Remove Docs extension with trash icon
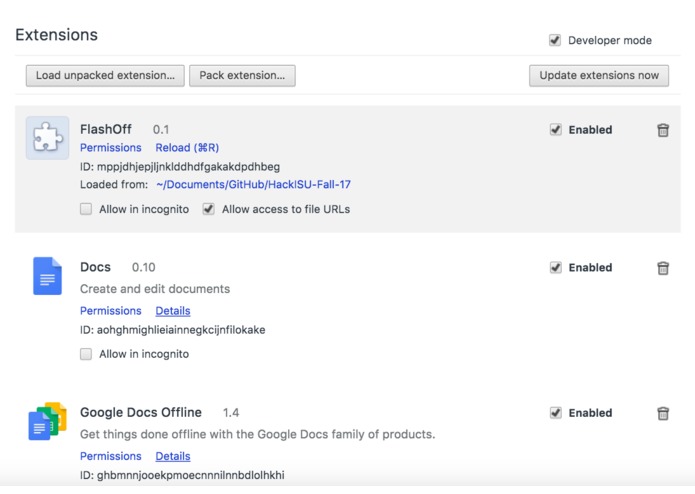Image resolution: width=695 pixels, height=494 pixels. coord(663,268)
